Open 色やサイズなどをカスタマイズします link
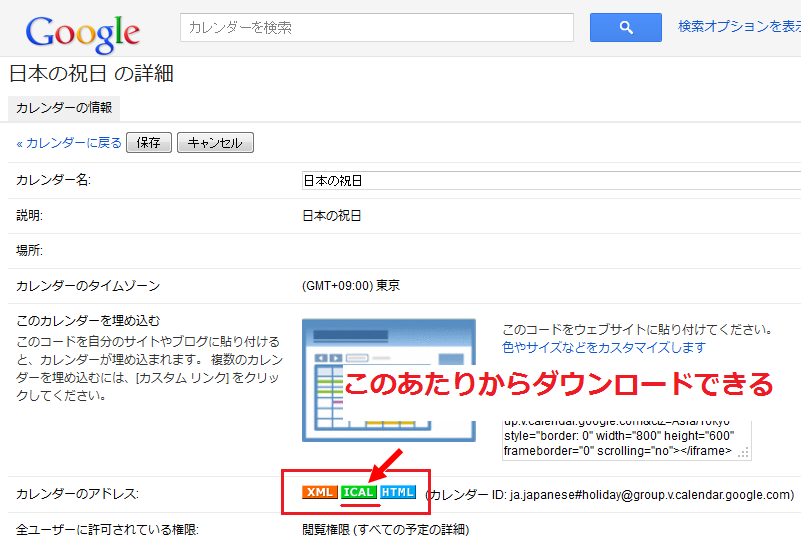Screen dimensions: 801x546 [604, 348]
